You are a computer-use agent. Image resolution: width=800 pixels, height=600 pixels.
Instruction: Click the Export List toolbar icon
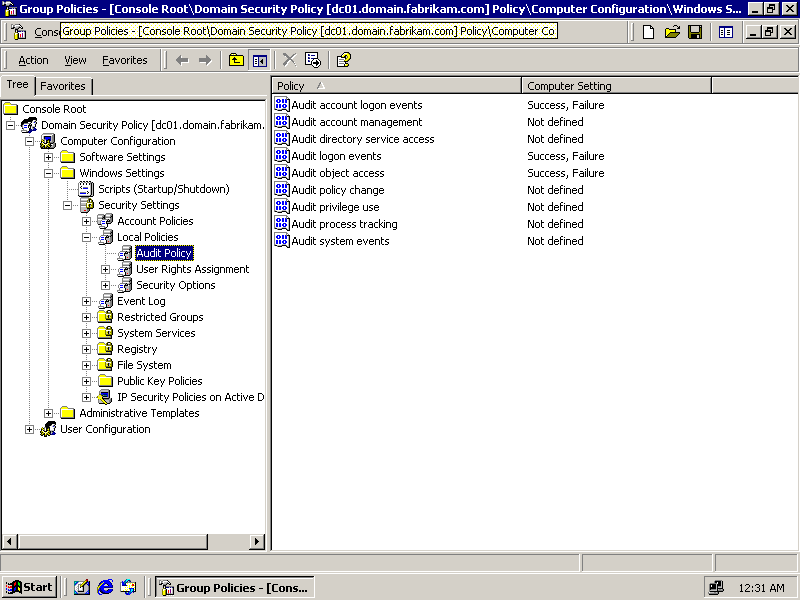click(313, 60)
